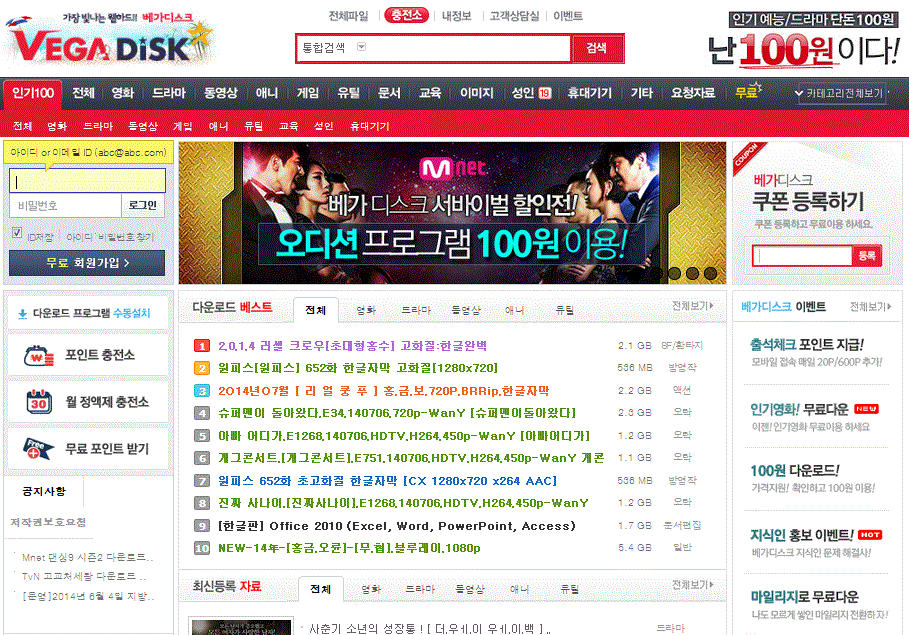
Task: Open notice Mnet 댄싱9 시즌2 다운로드
Action: tap(87, 557)
